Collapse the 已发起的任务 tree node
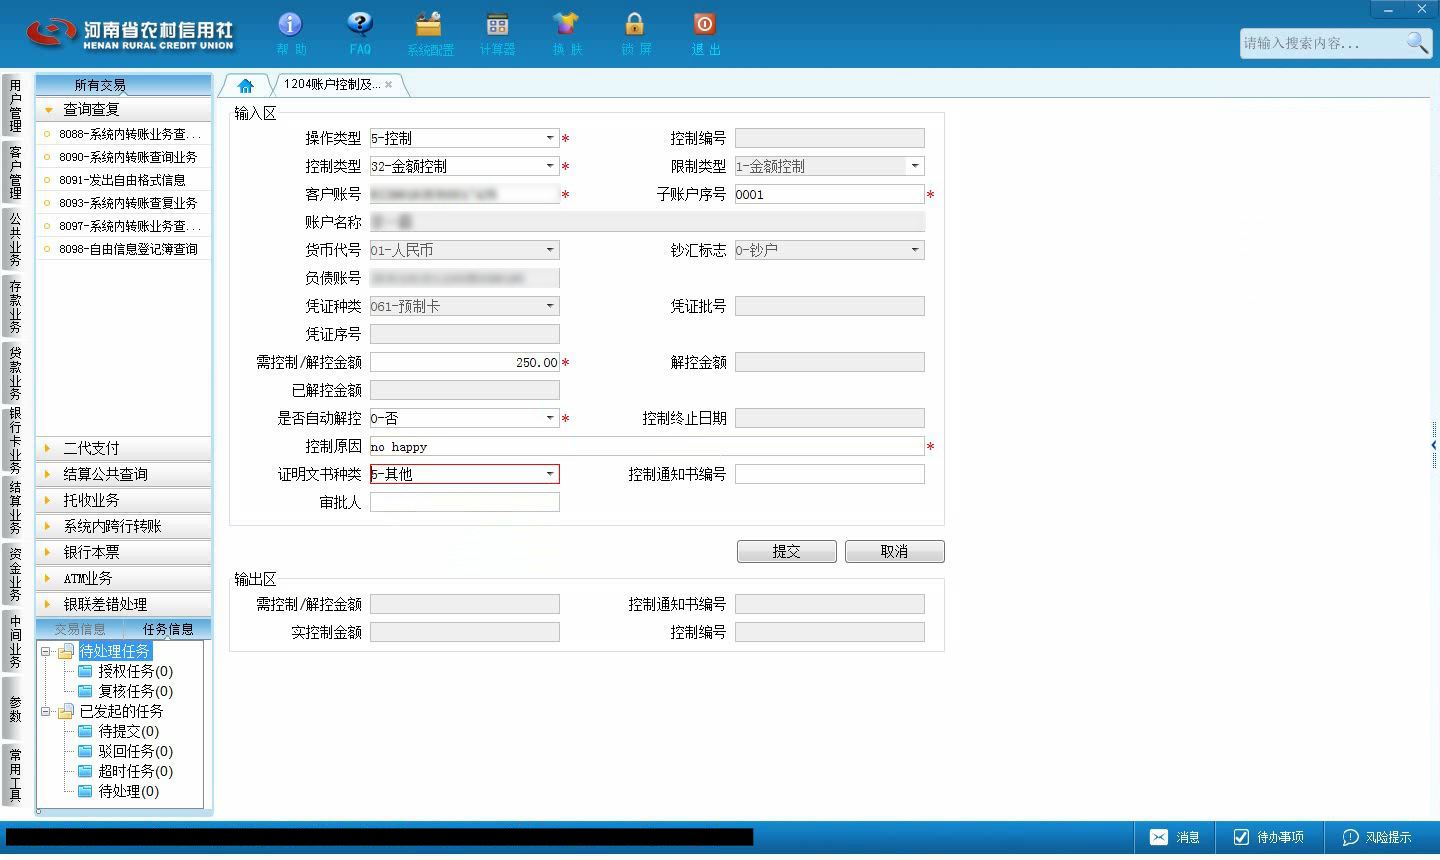 (45, 711)
